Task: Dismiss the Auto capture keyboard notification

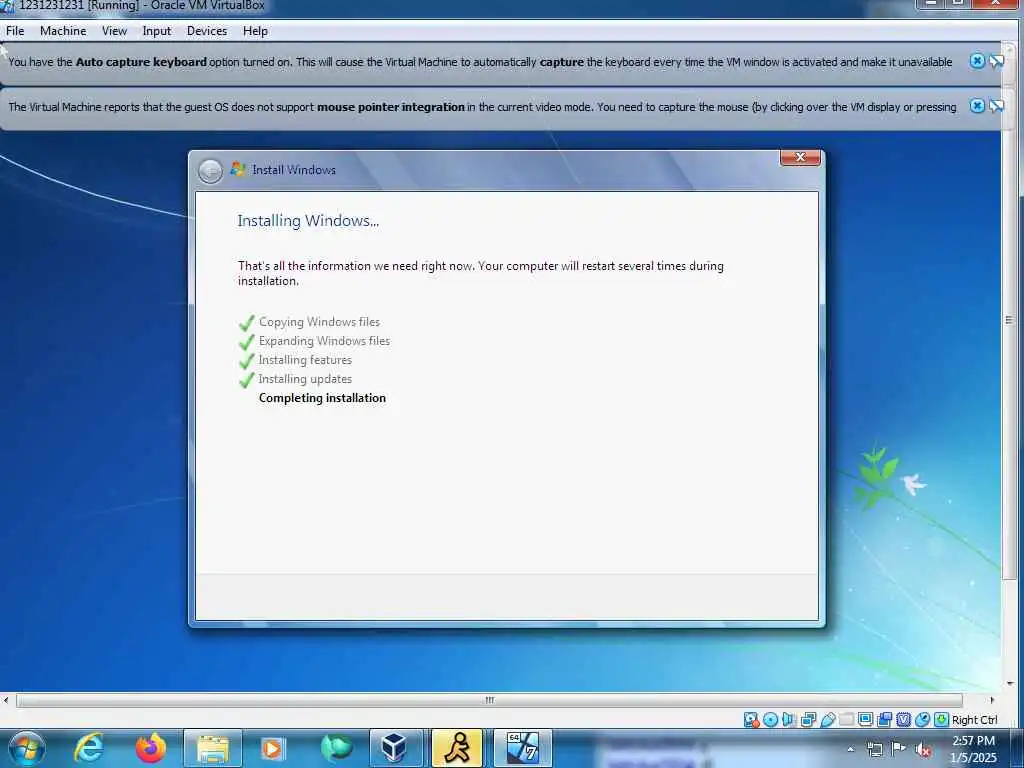Action: coord(977,61)
